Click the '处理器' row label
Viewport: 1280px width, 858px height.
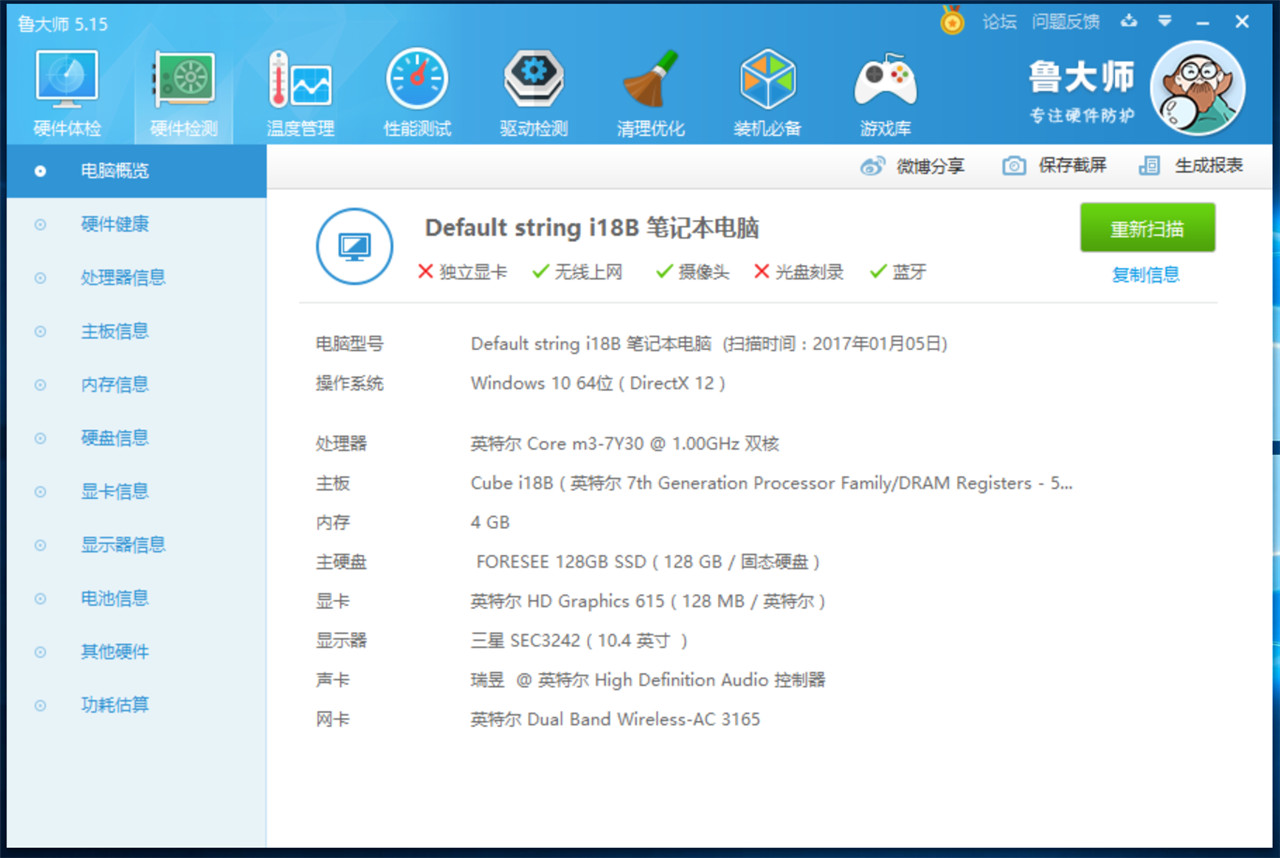point(342,443)
